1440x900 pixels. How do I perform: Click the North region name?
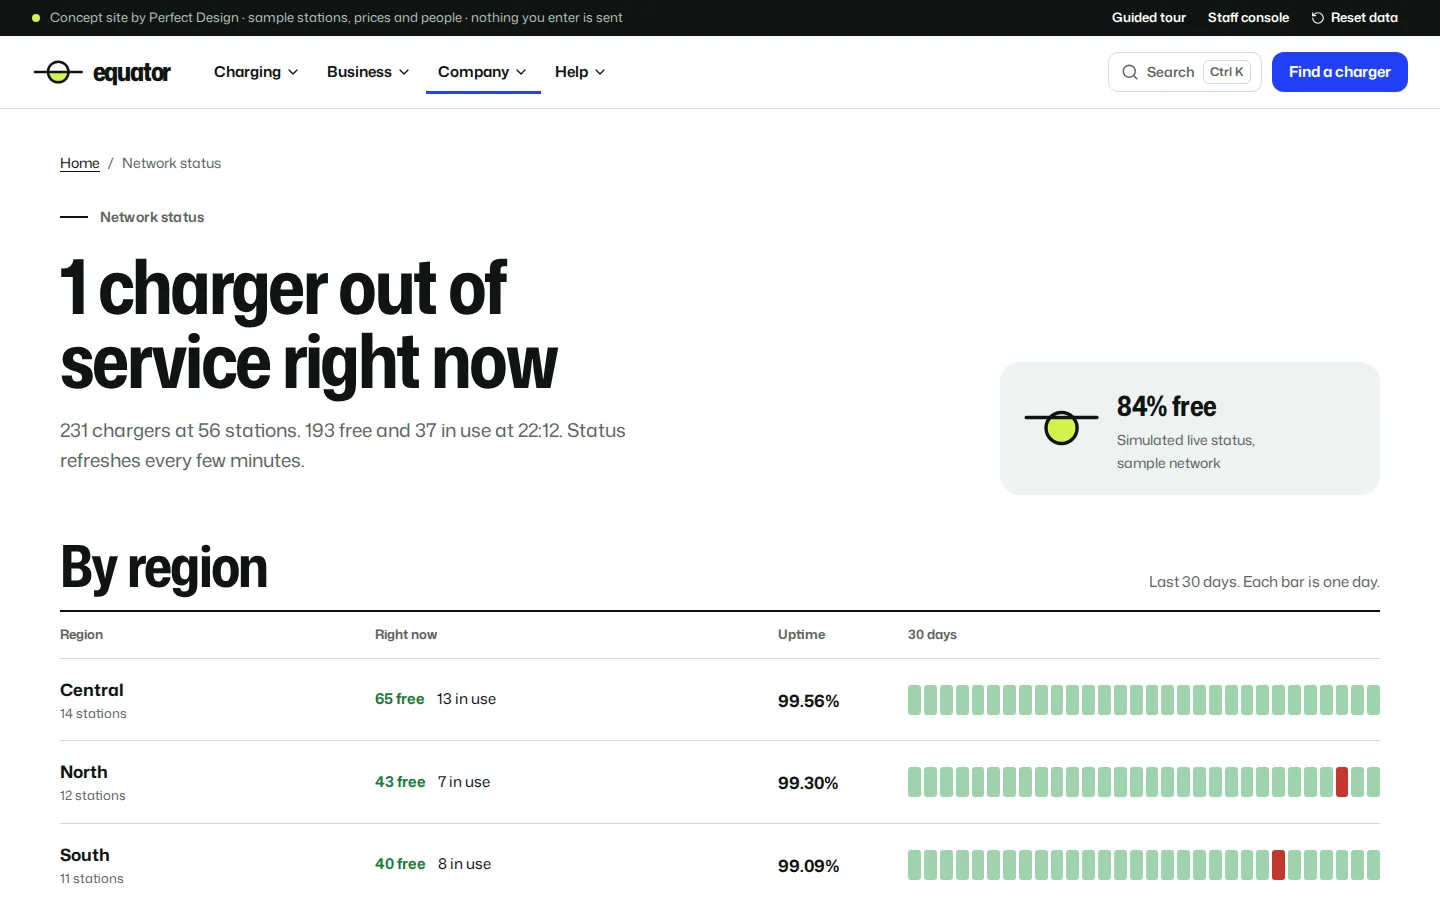(84, 772)
